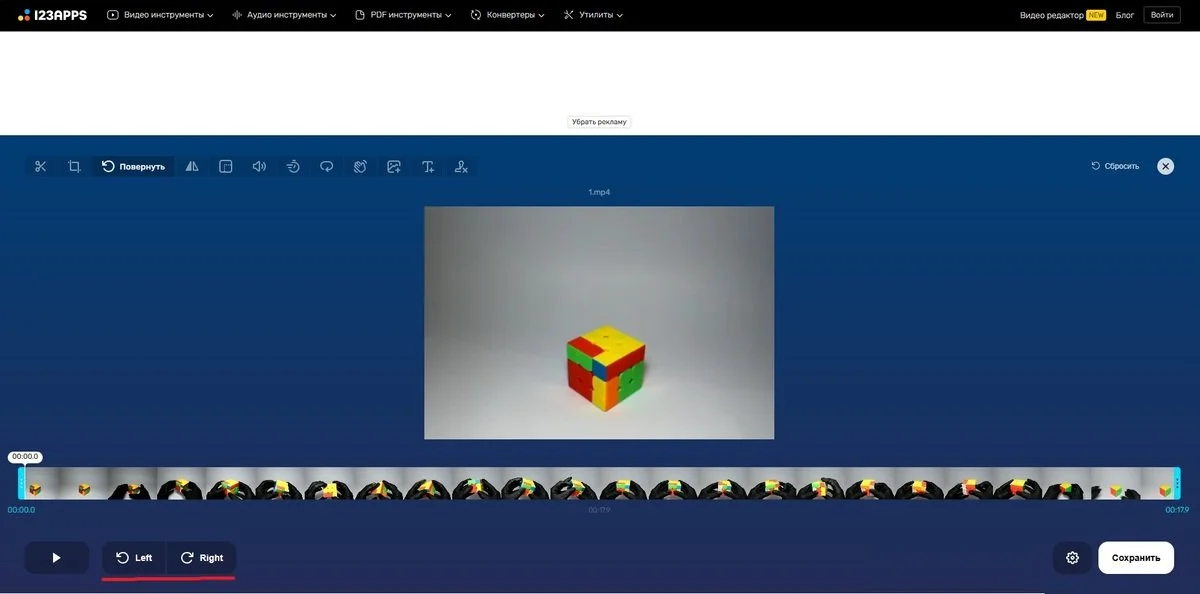Select the remove logo tool

pos(461,166)
